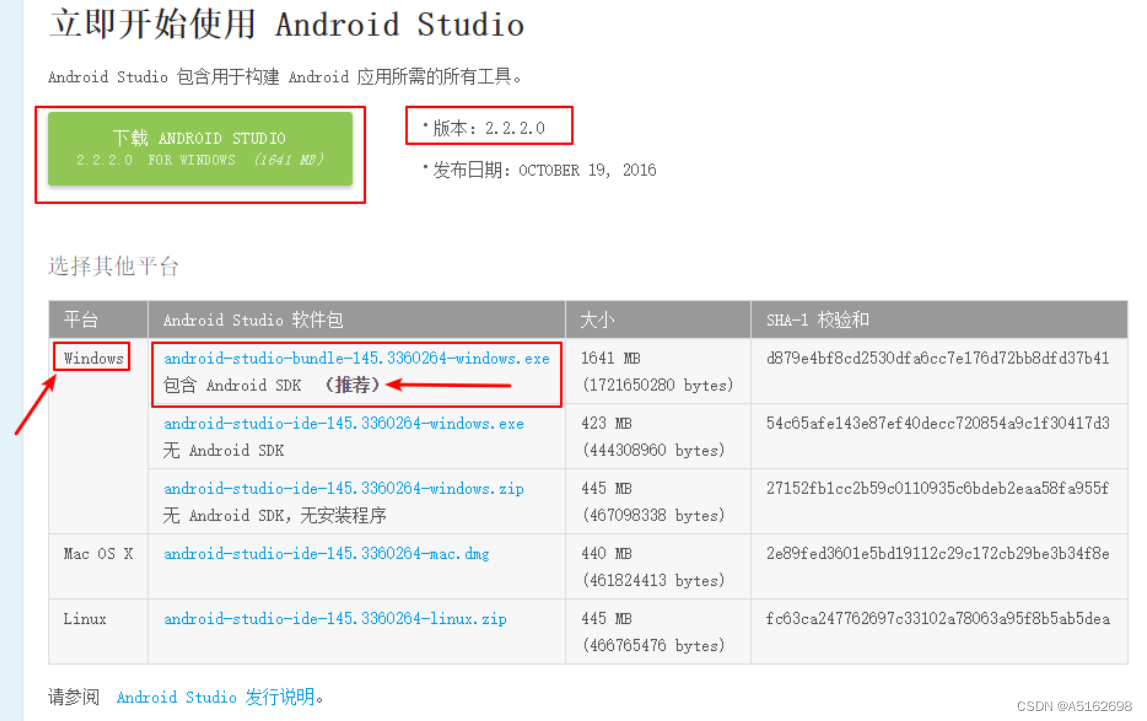Click the green Download Android Studio button
The width and height of the screenshot is (1147, 721).
click(200, 148)
